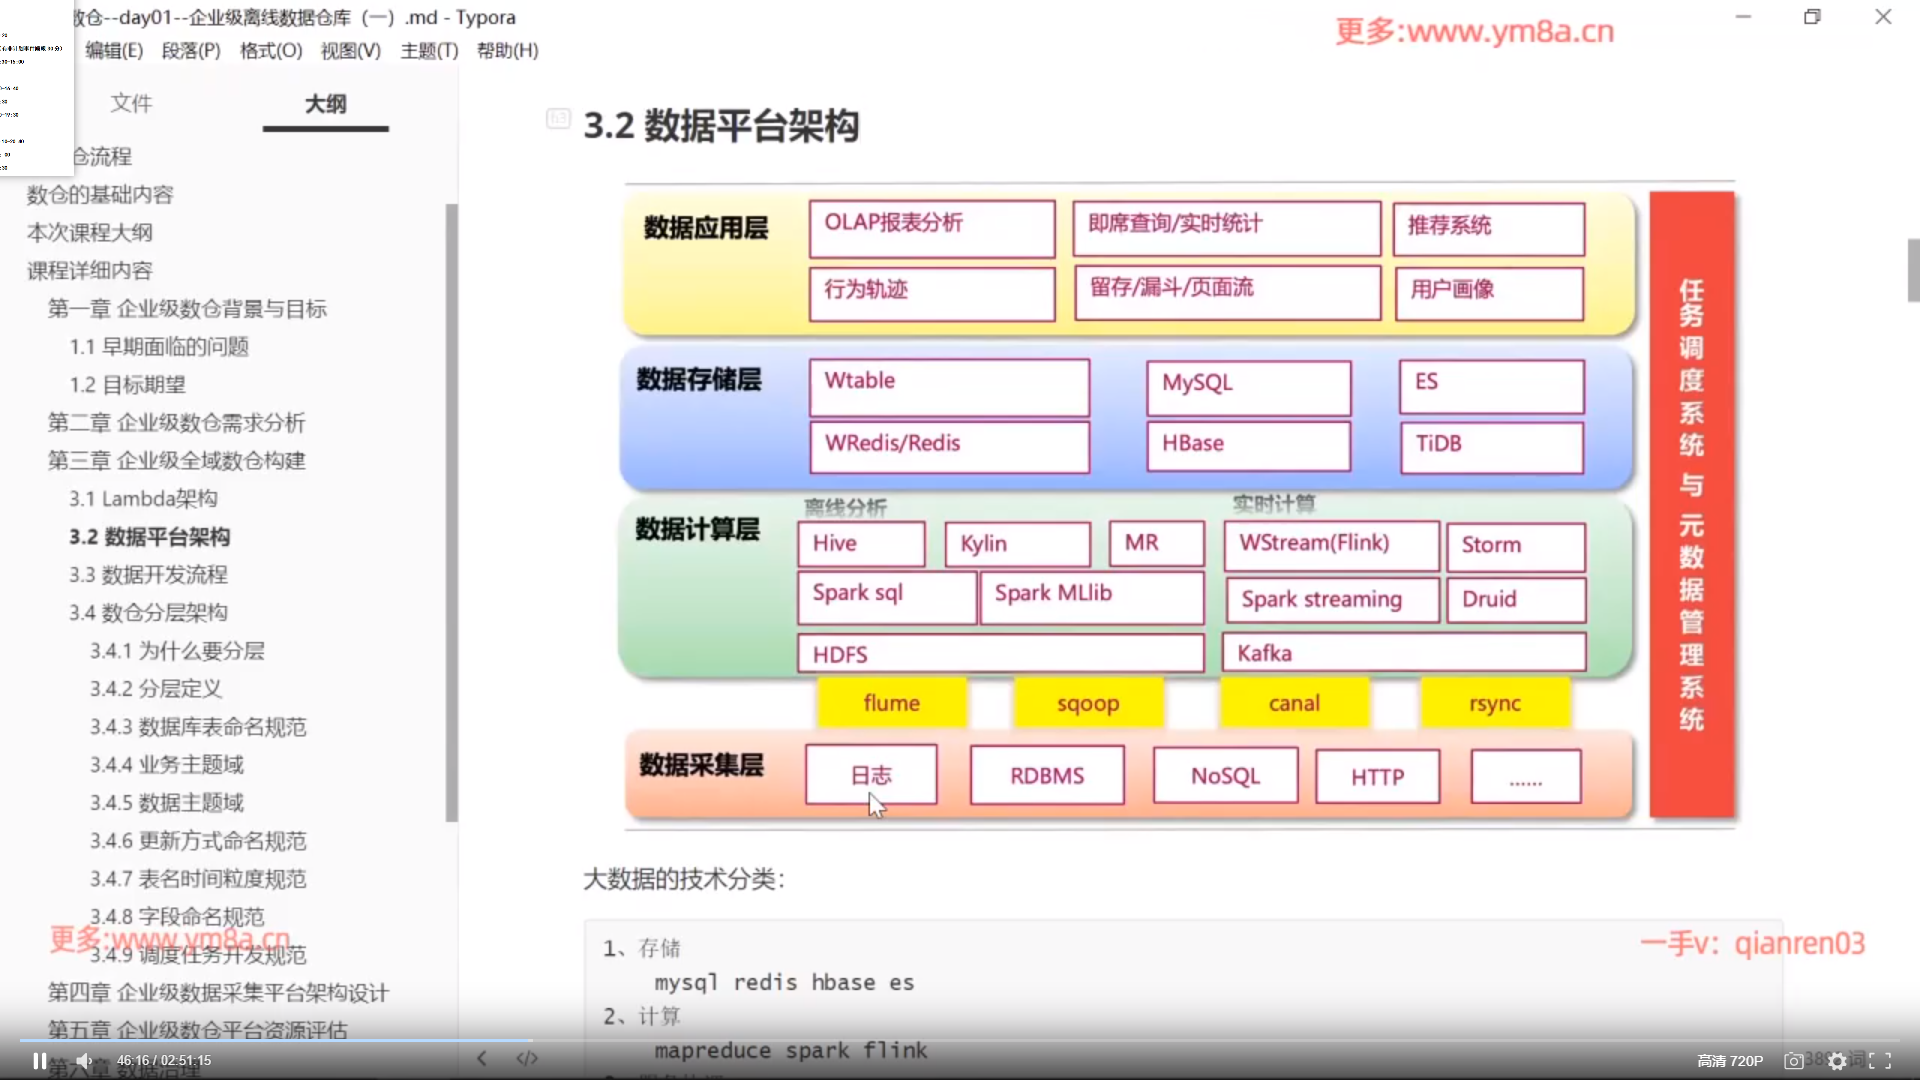Image resolution: width=1920 pixels, height=1080 pixels.
Task: Change video quality 高清 720P
Action: [x=1729, y=1061]
